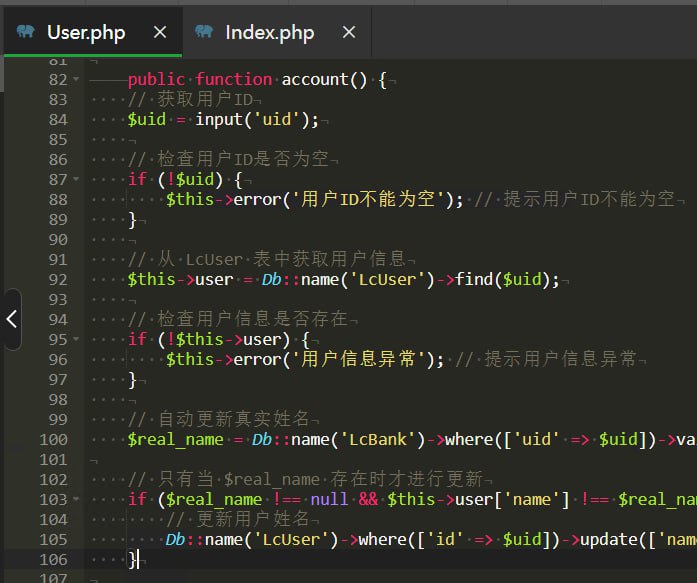Image resolution: width=697 pixels, height=583 pixels.
Task: Switch to the User.php tab
Action: click(x=86, y=32)
